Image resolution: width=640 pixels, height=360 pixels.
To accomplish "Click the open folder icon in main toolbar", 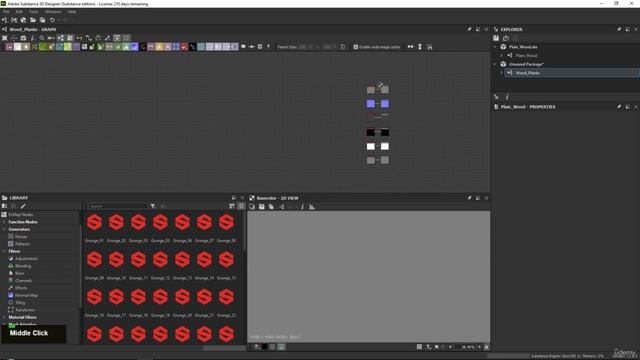I will pyautogui.click(x=33, y=20).
